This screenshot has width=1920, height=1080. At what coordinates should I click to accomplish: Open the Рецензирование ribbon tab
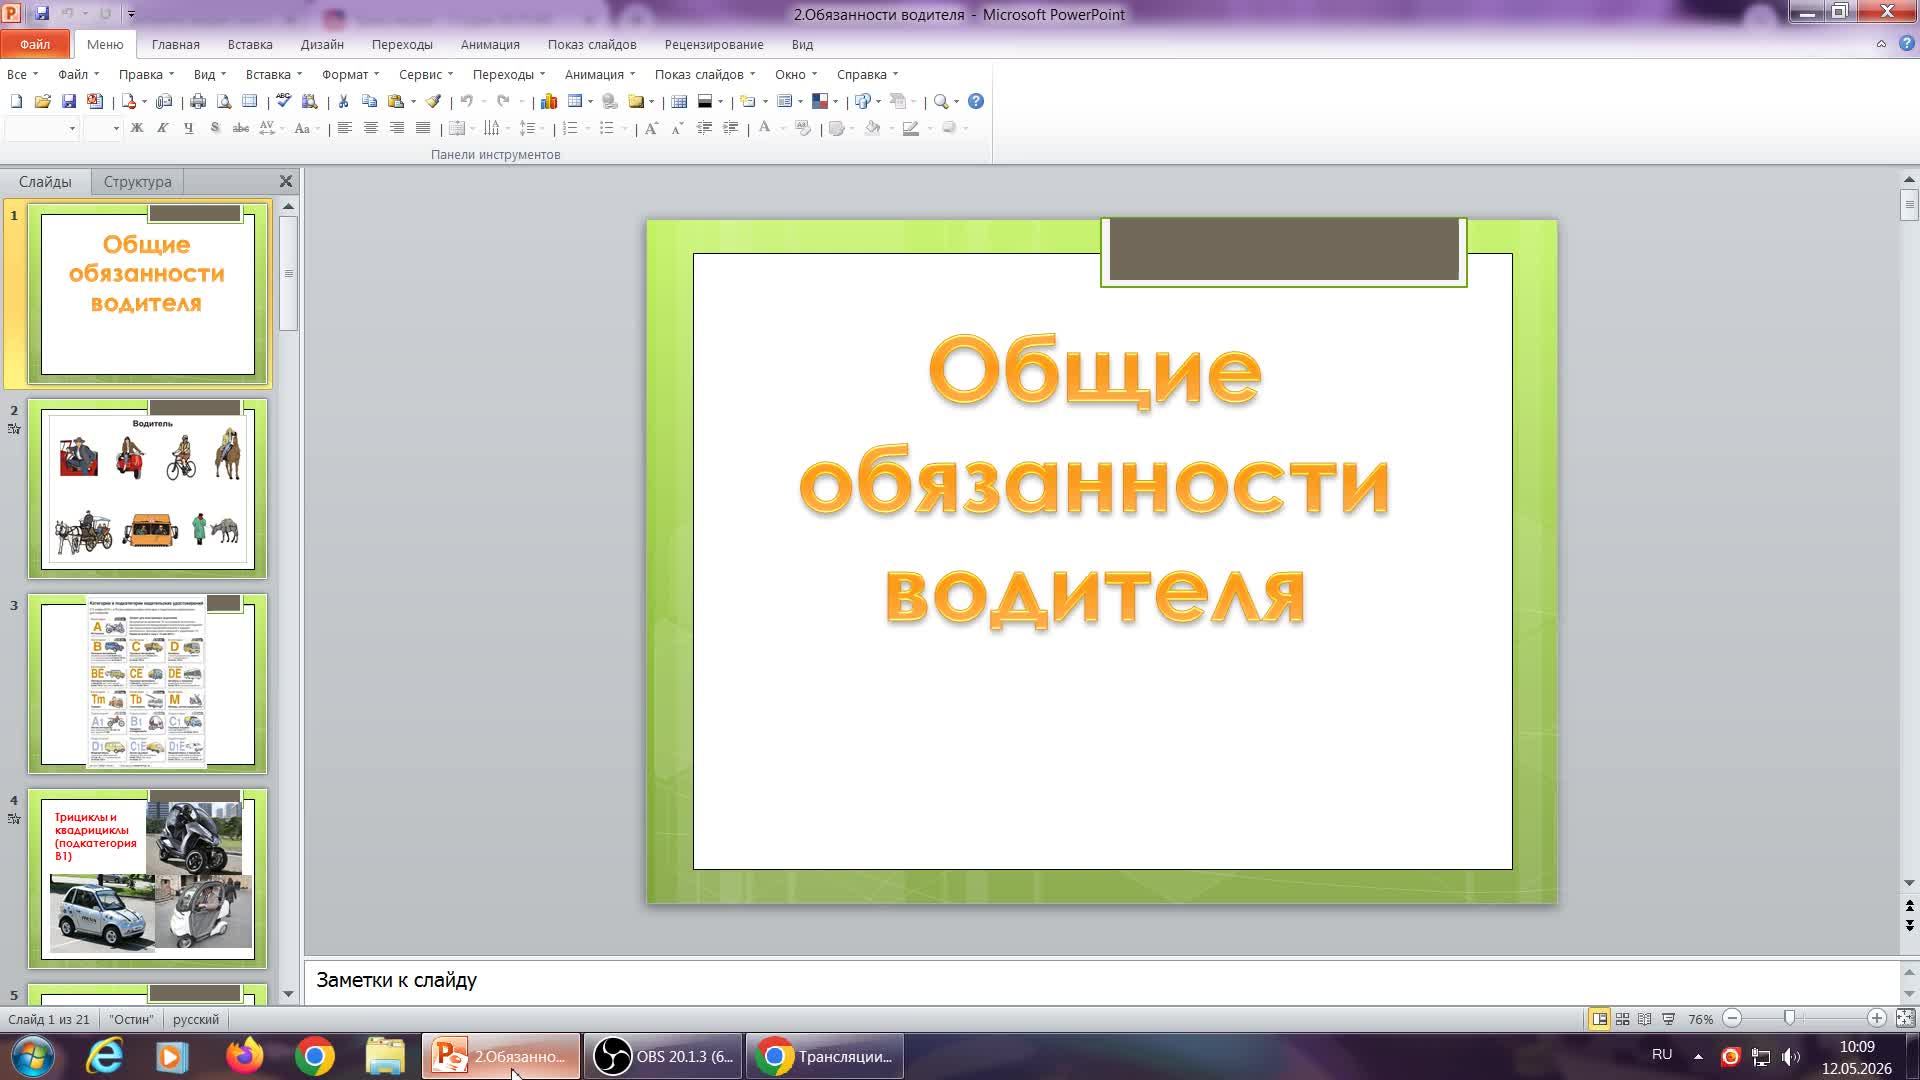(714, 44)
